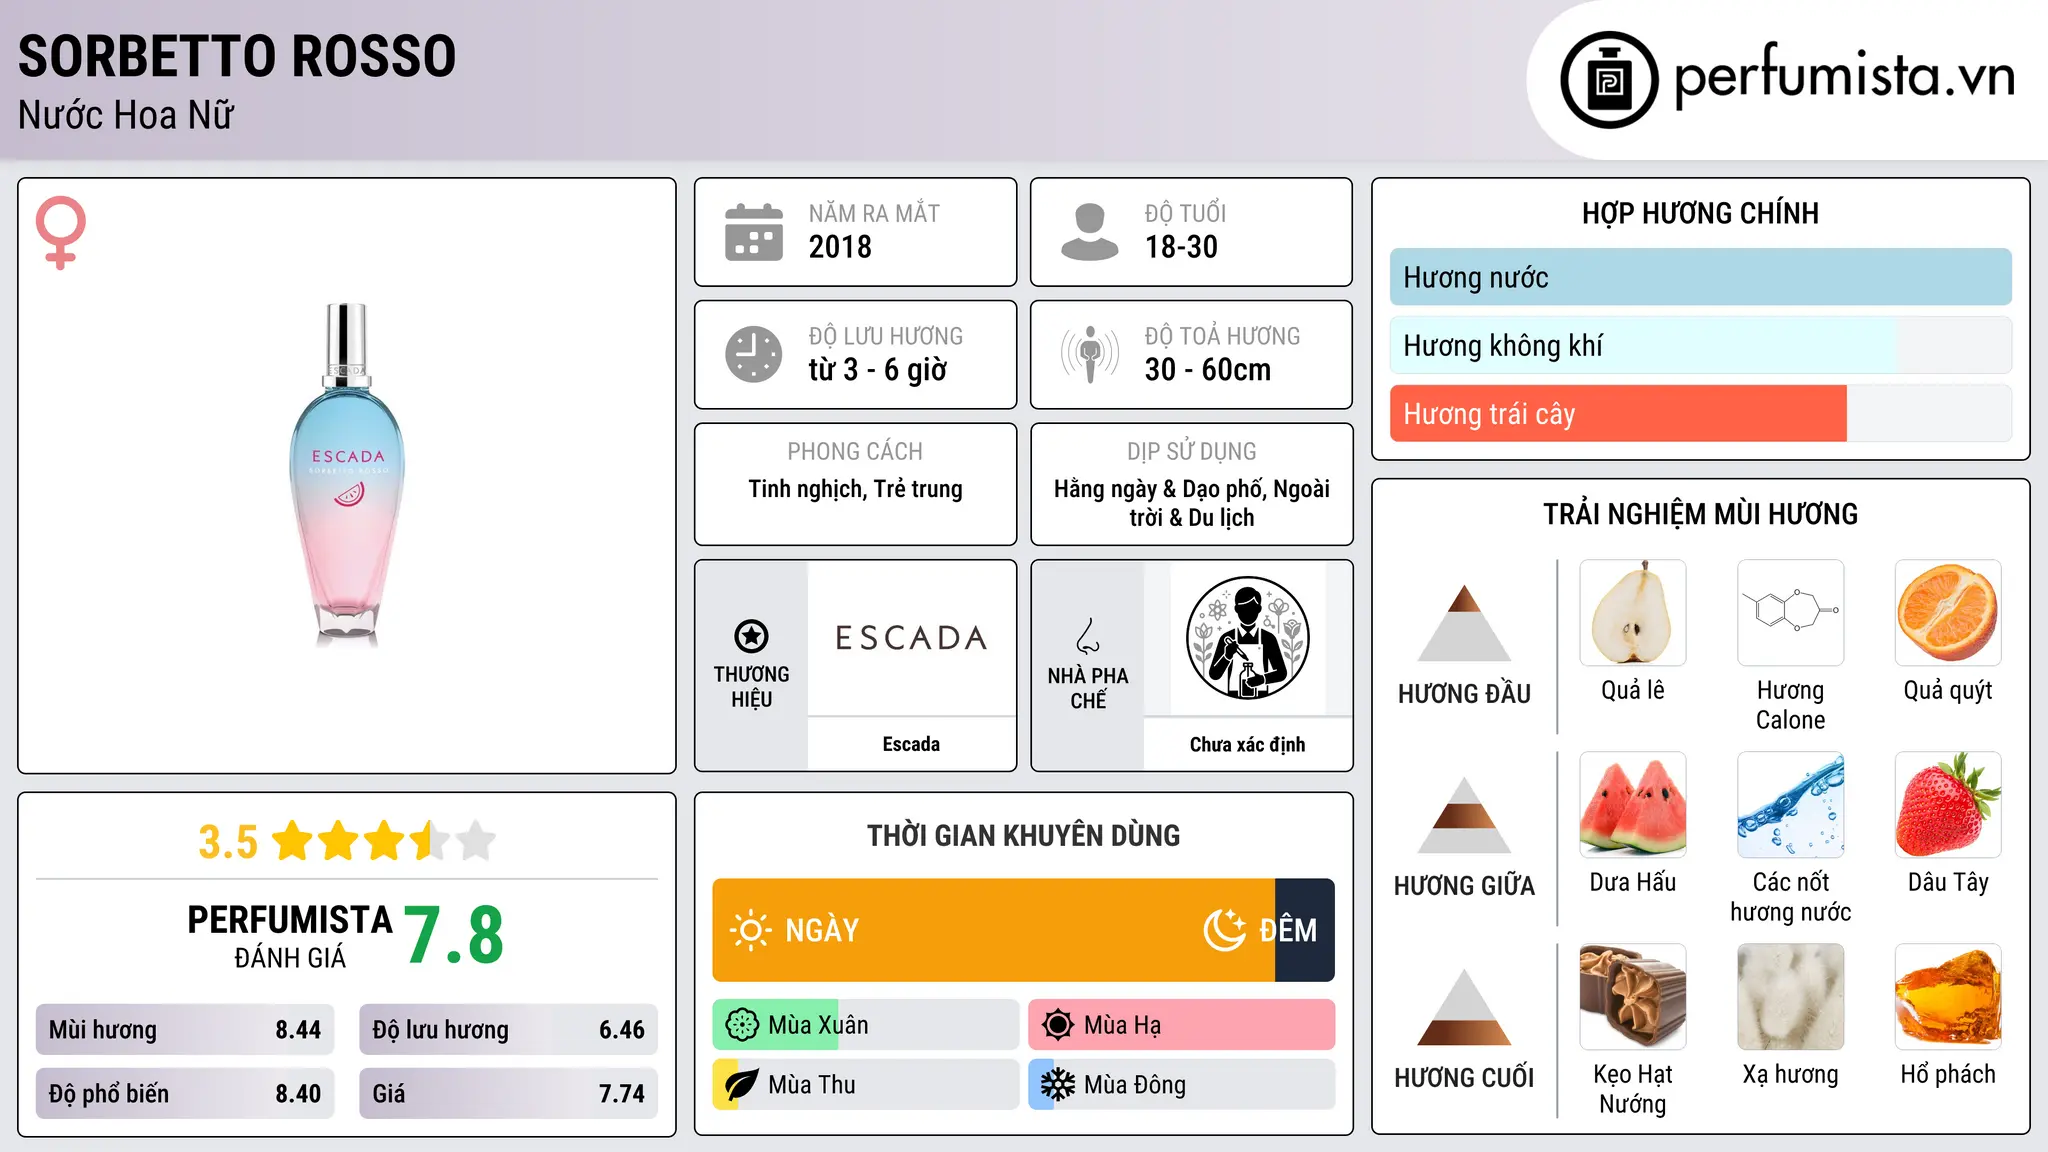Click the star rating icons beside 3.5
This screenshot has height=1152, width=2048.
[x=384, y=841]
